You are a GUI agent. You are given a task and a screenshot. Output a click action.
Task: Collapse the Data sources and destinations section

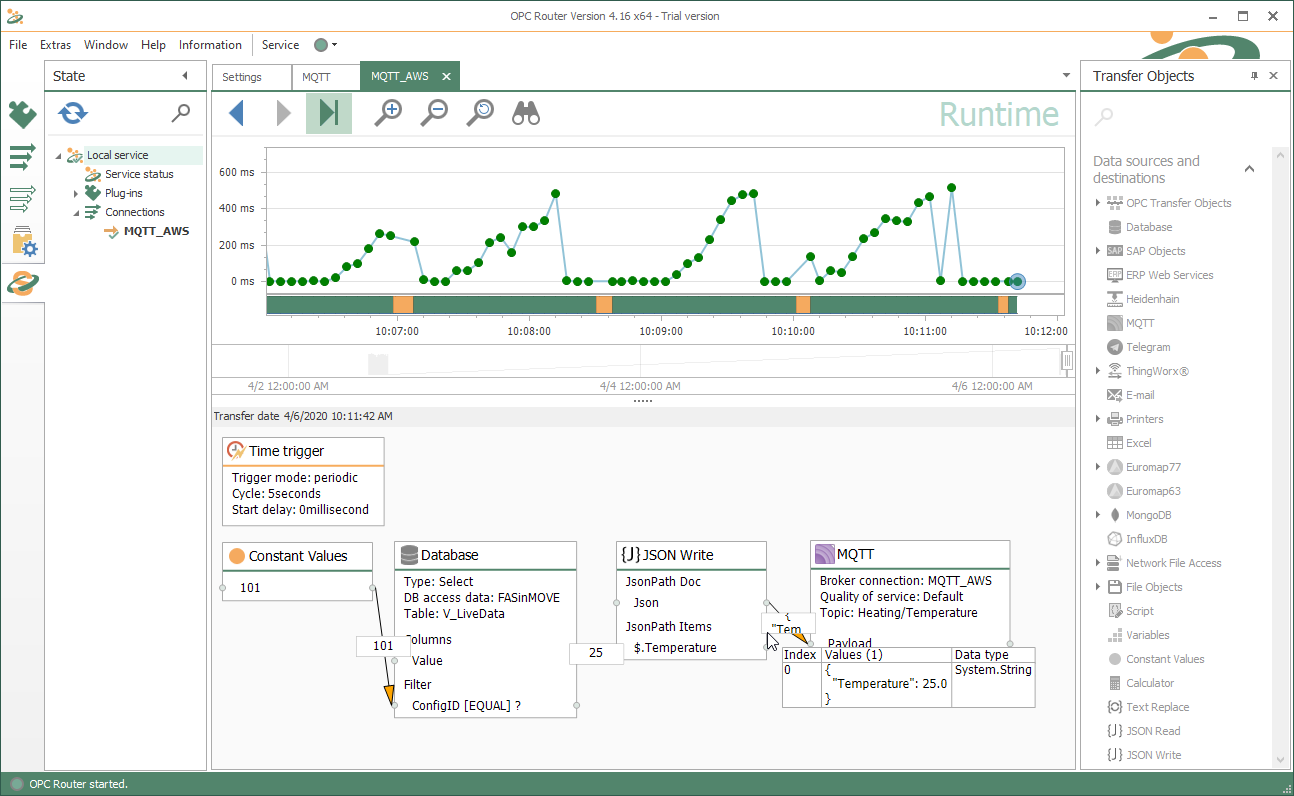[1249, 169]
